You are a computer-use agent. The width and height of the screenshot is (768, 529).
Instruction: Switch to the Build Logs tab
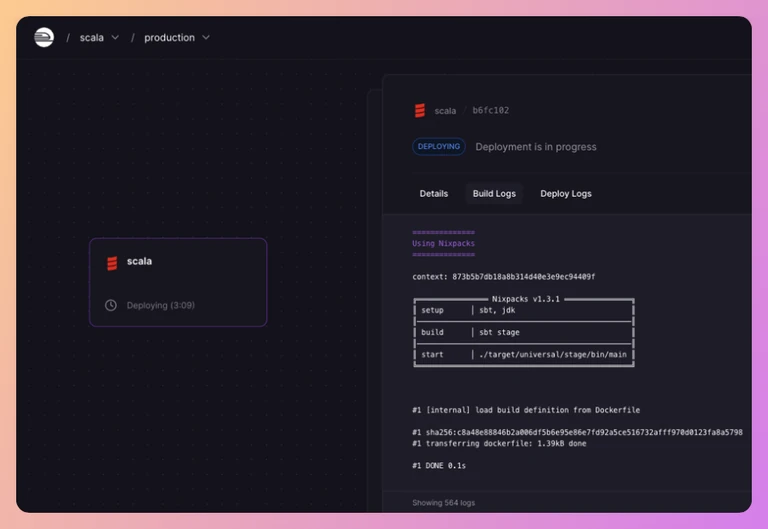pos(494,193)
